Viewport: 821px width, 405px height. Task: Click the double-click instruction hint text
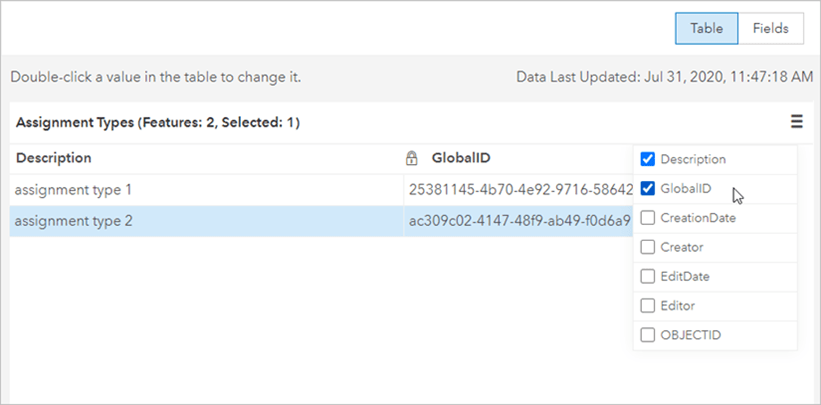pos(155,76)
